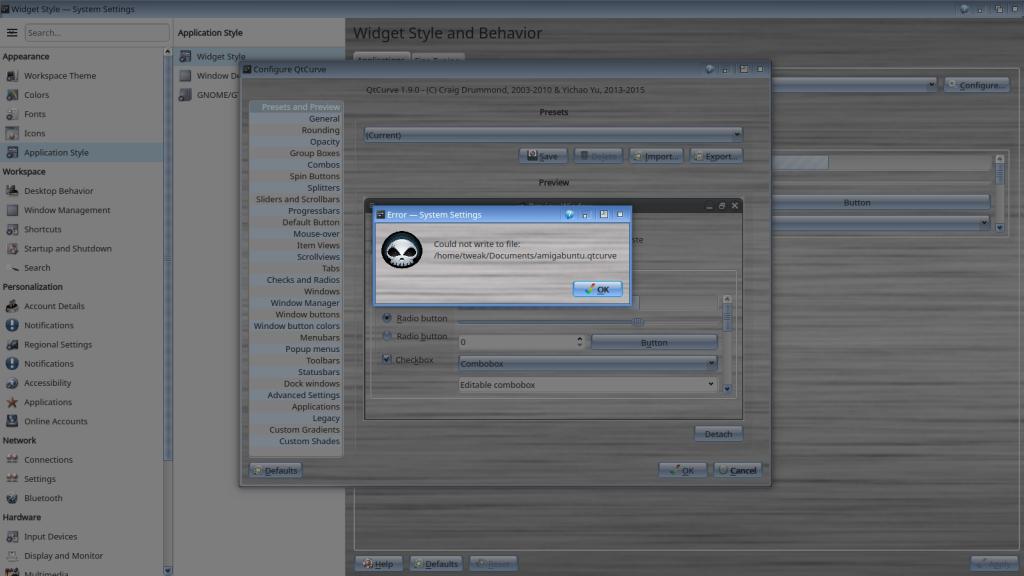Select the first preview radio button
1024x576 pixels.
(388, 318)
